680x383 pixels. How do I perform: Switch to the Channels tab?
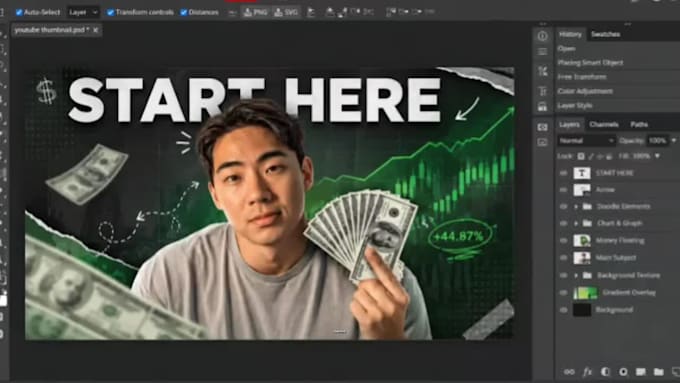(x=604, y=124)
